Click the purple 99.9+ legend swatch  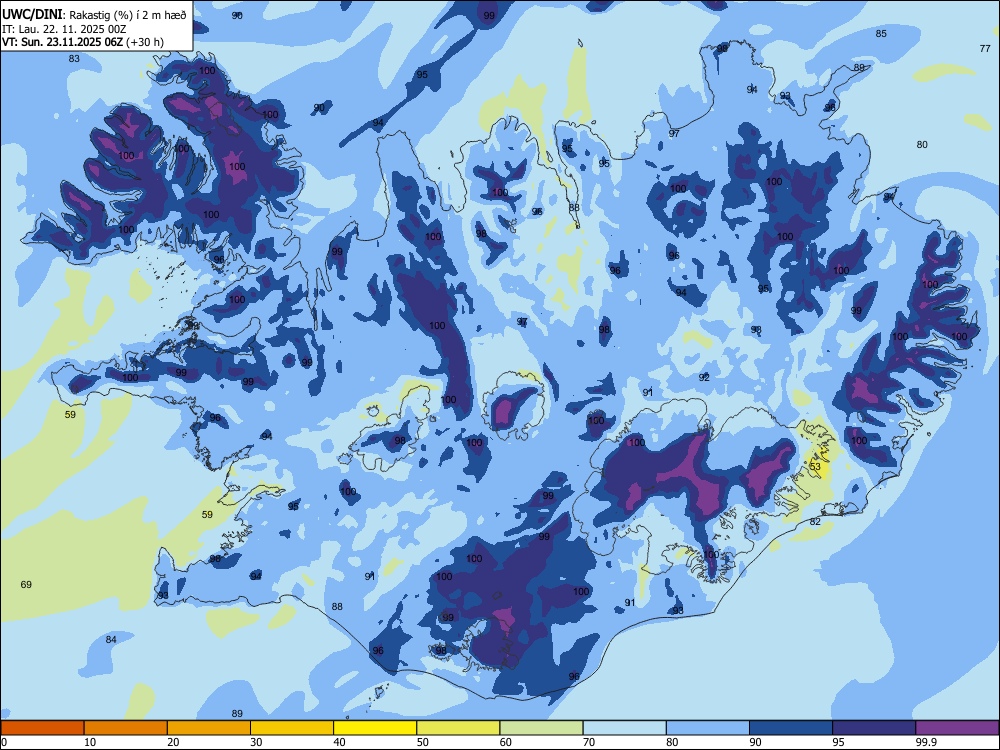(x=957, y=728)
